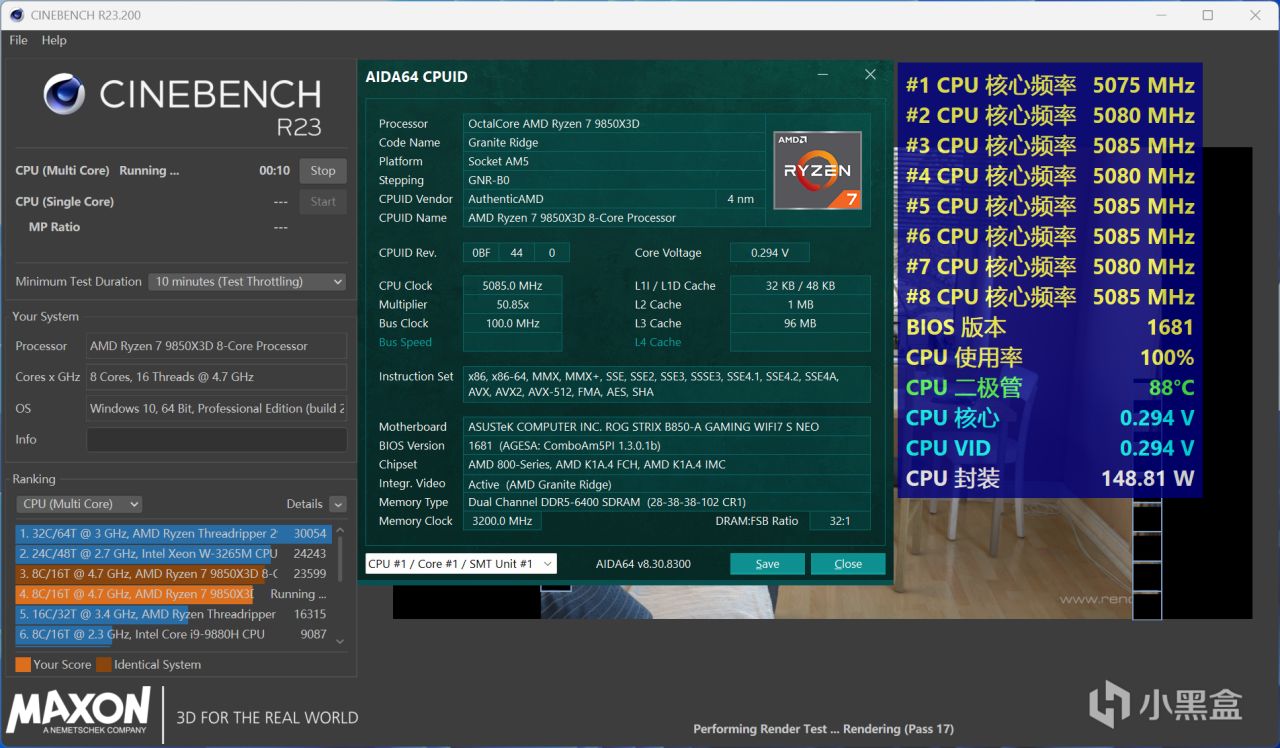
Task: Click the AIDA64 version label v8.30.8300
Action: 643,564
